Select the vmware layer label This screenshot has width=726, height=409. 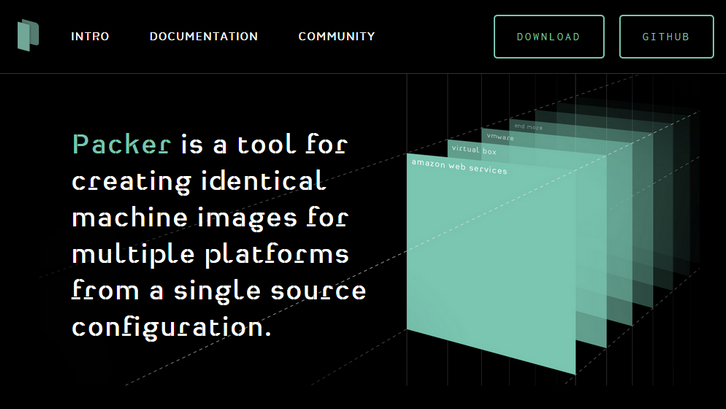(498, 137)
